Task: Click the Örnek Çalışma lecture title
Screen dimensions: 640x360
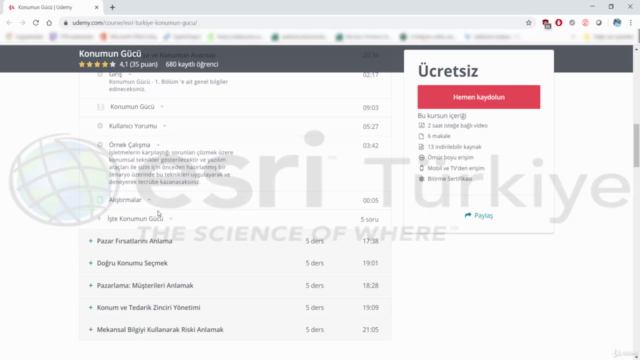Action: 129,145
